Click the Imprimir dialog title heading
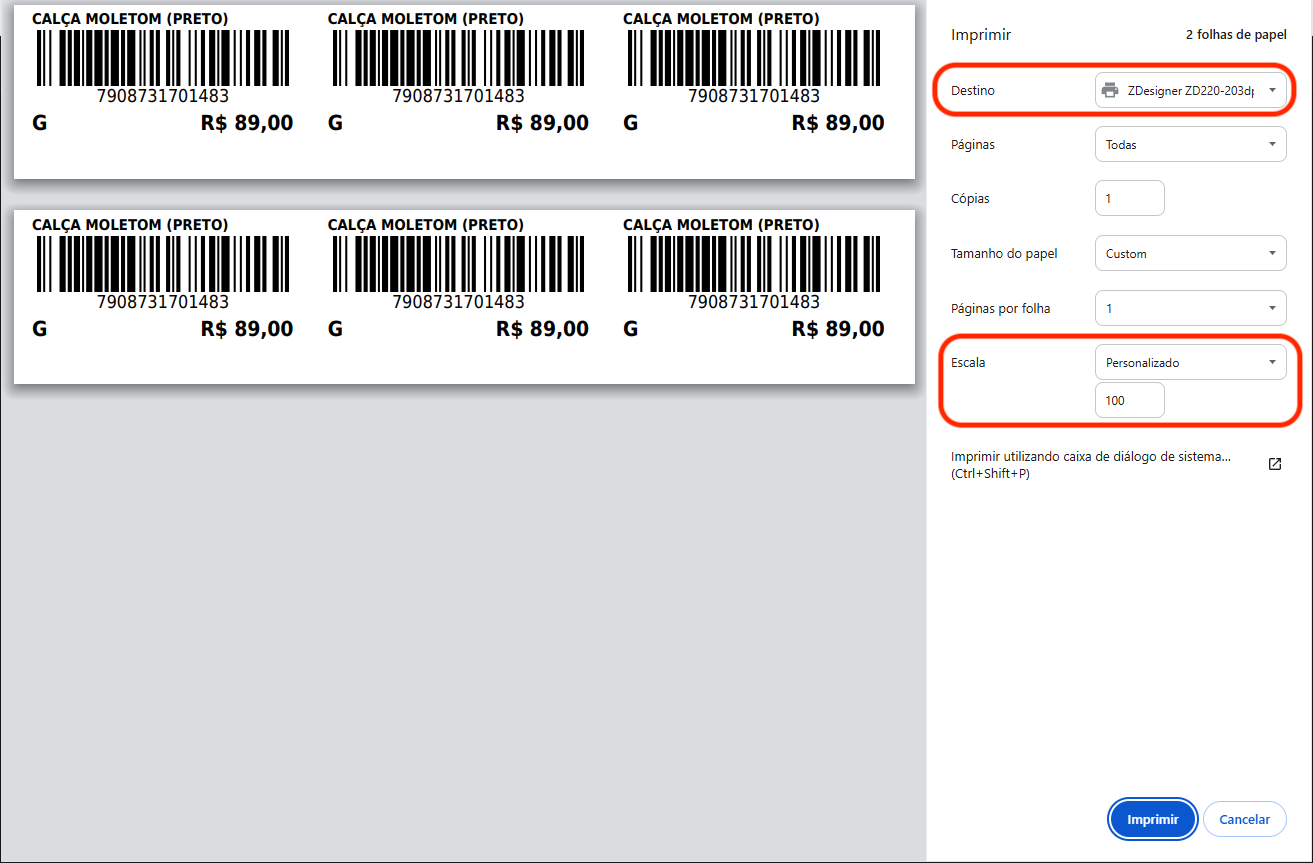The height and width of the screenshot is (863, 1313). (981, 35)
